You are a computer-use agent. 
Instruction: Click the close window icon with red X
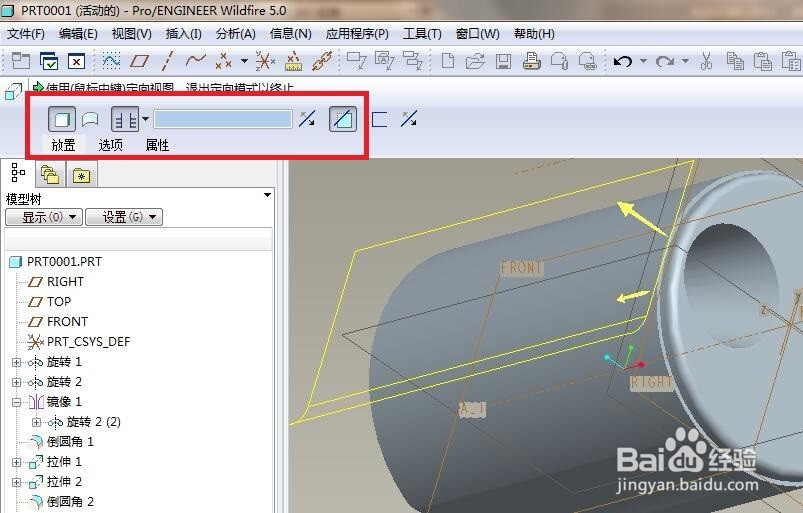[x=76, y=61]
